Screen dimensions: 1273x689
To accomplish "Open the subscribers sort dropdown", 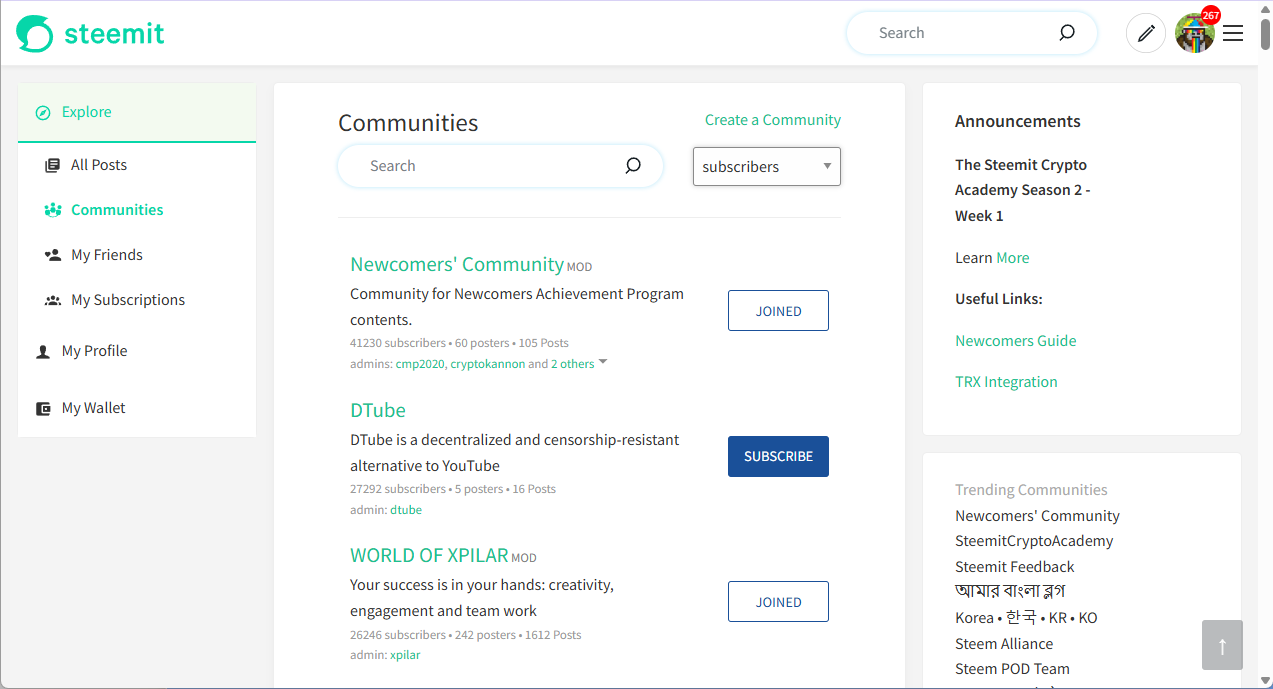I will [766, 167].
